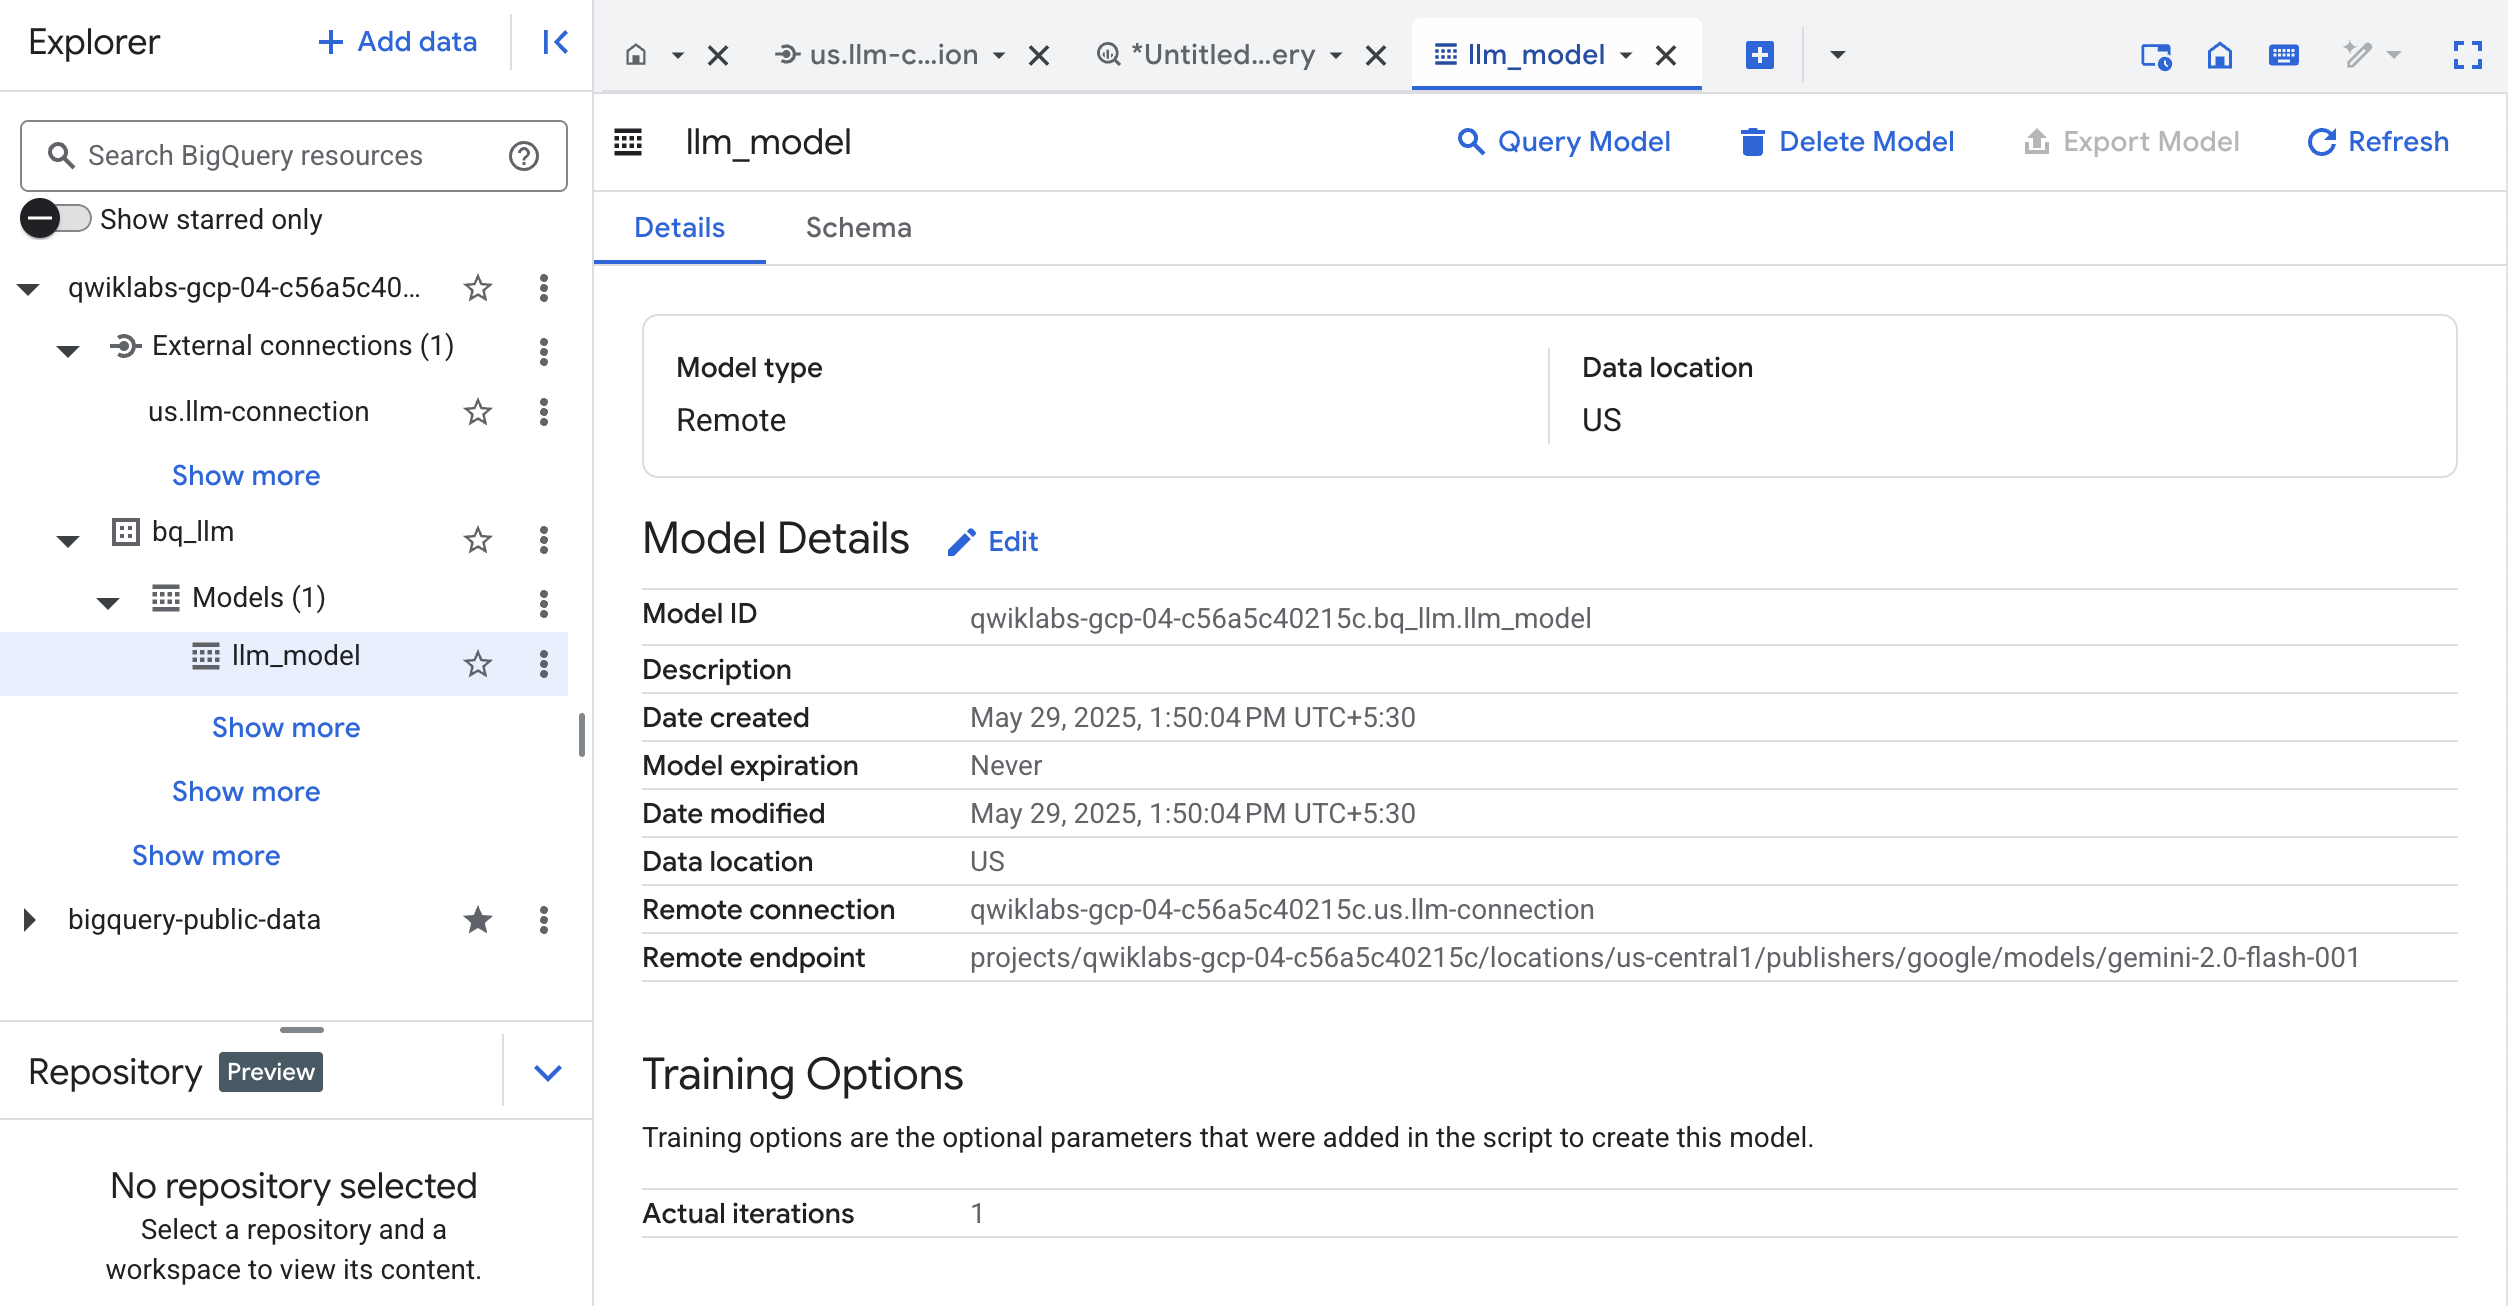The width and height of the screenshot is (2508, 1306).
Task: Collapse the Explorer panel
Action: (x=555, y=42)
